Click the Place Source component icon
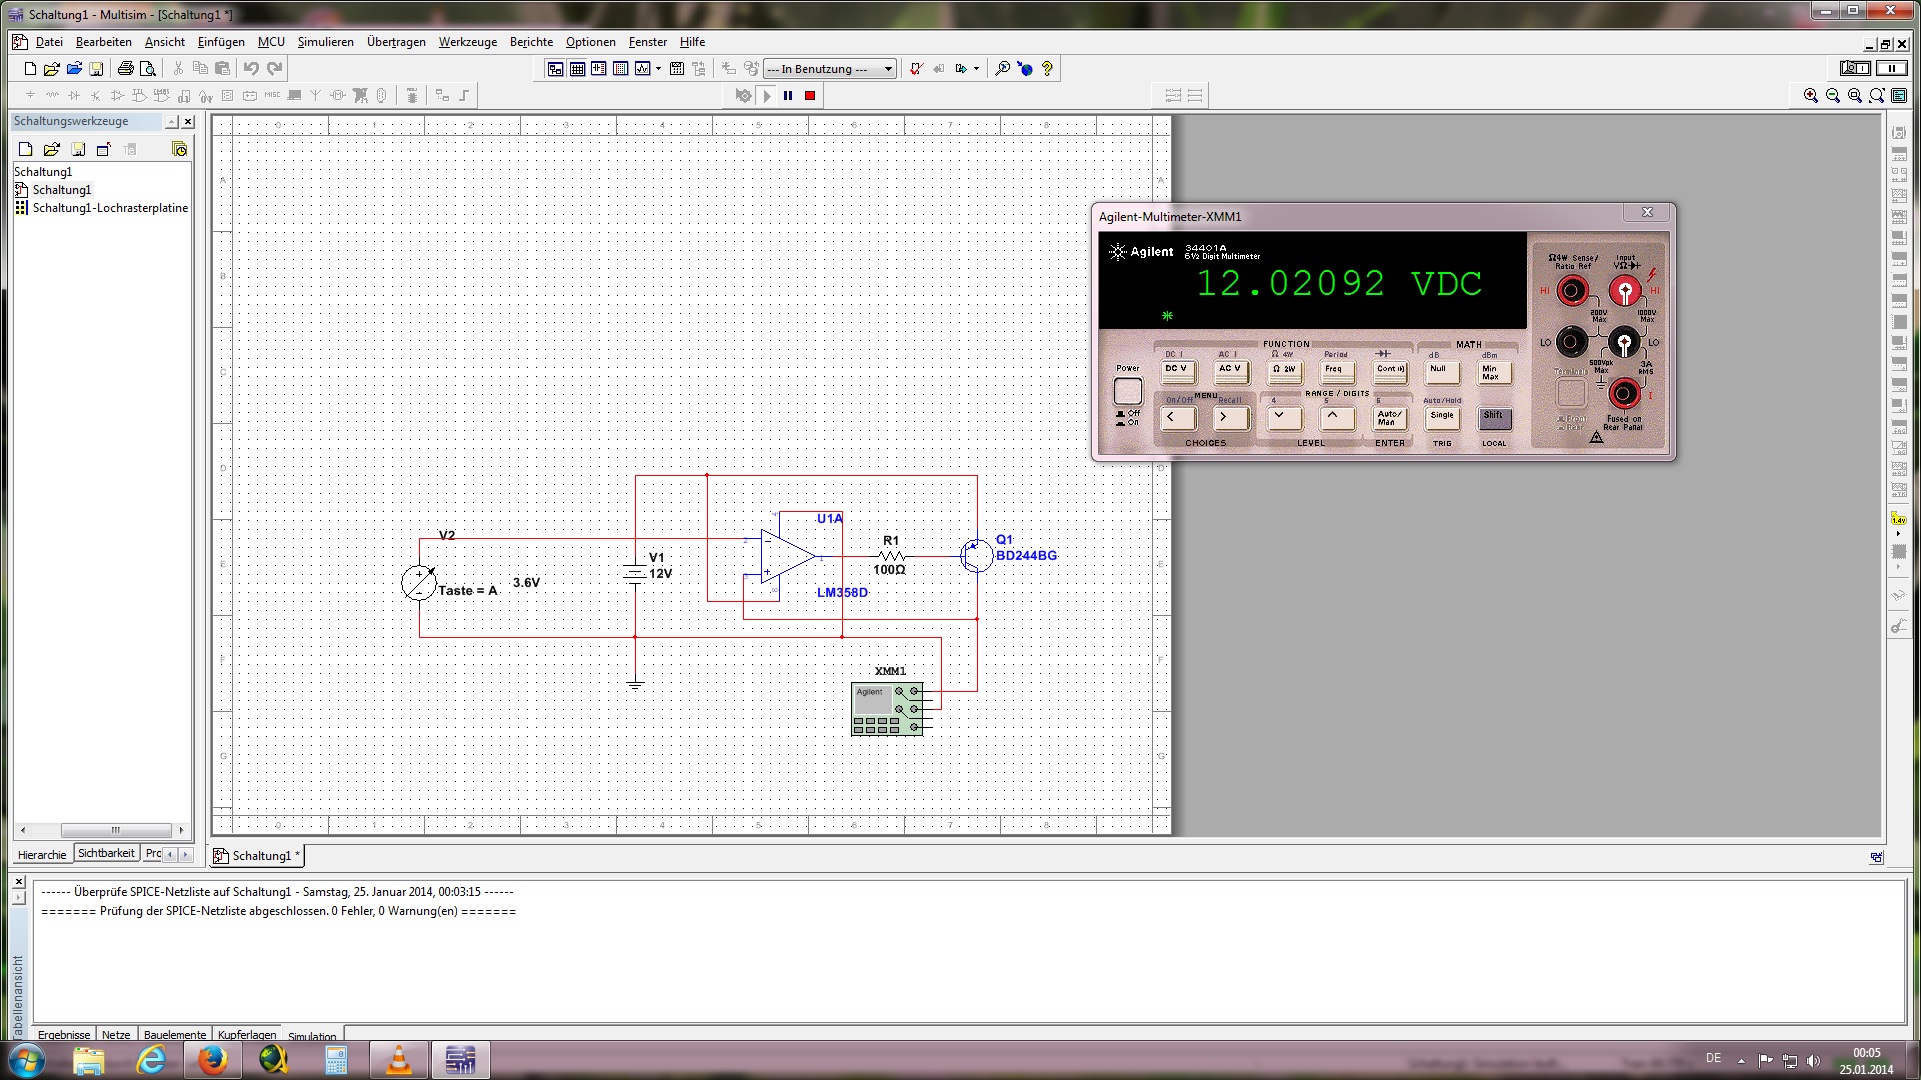 (x=30, y=96)
